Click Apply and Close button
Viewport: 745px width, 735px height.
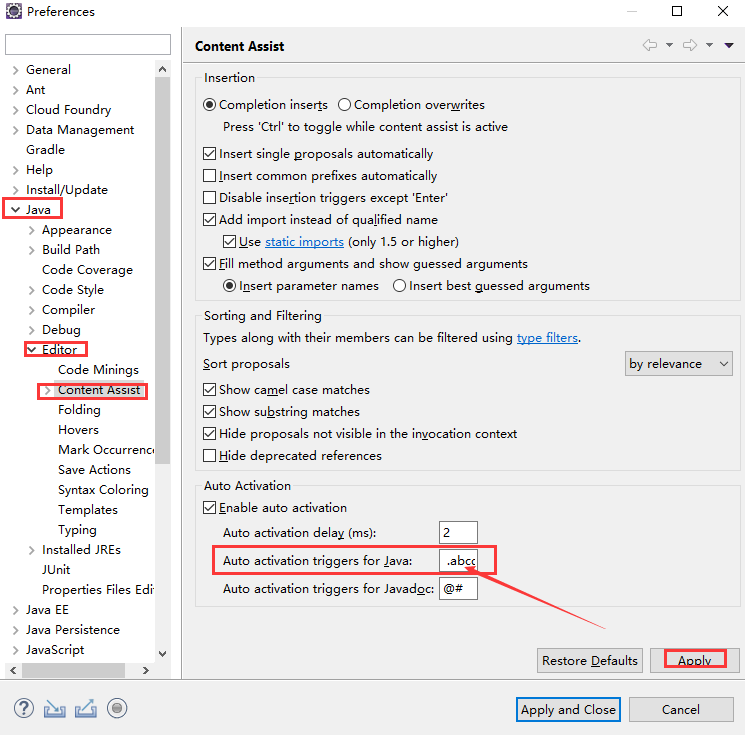click(x=568, y=709)
